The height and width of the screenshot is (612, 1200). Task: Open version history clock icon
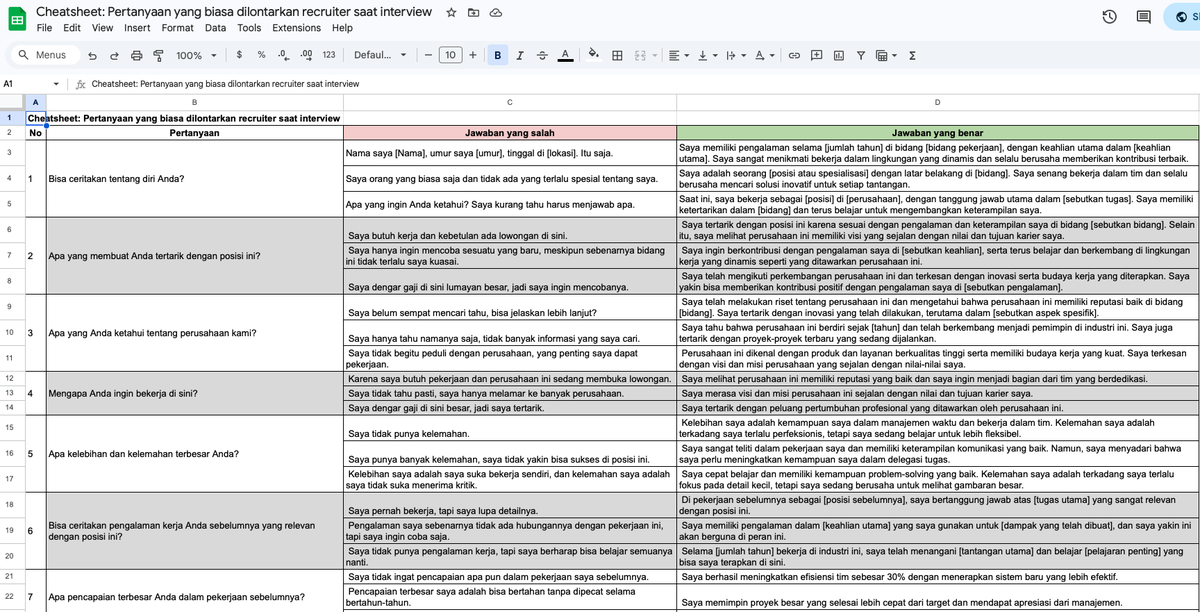(1109, 17)
